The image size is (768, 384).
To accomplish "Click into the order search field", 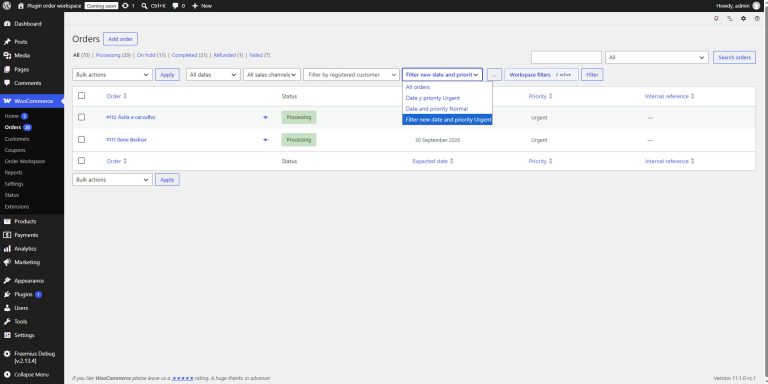I will (566, 57).
